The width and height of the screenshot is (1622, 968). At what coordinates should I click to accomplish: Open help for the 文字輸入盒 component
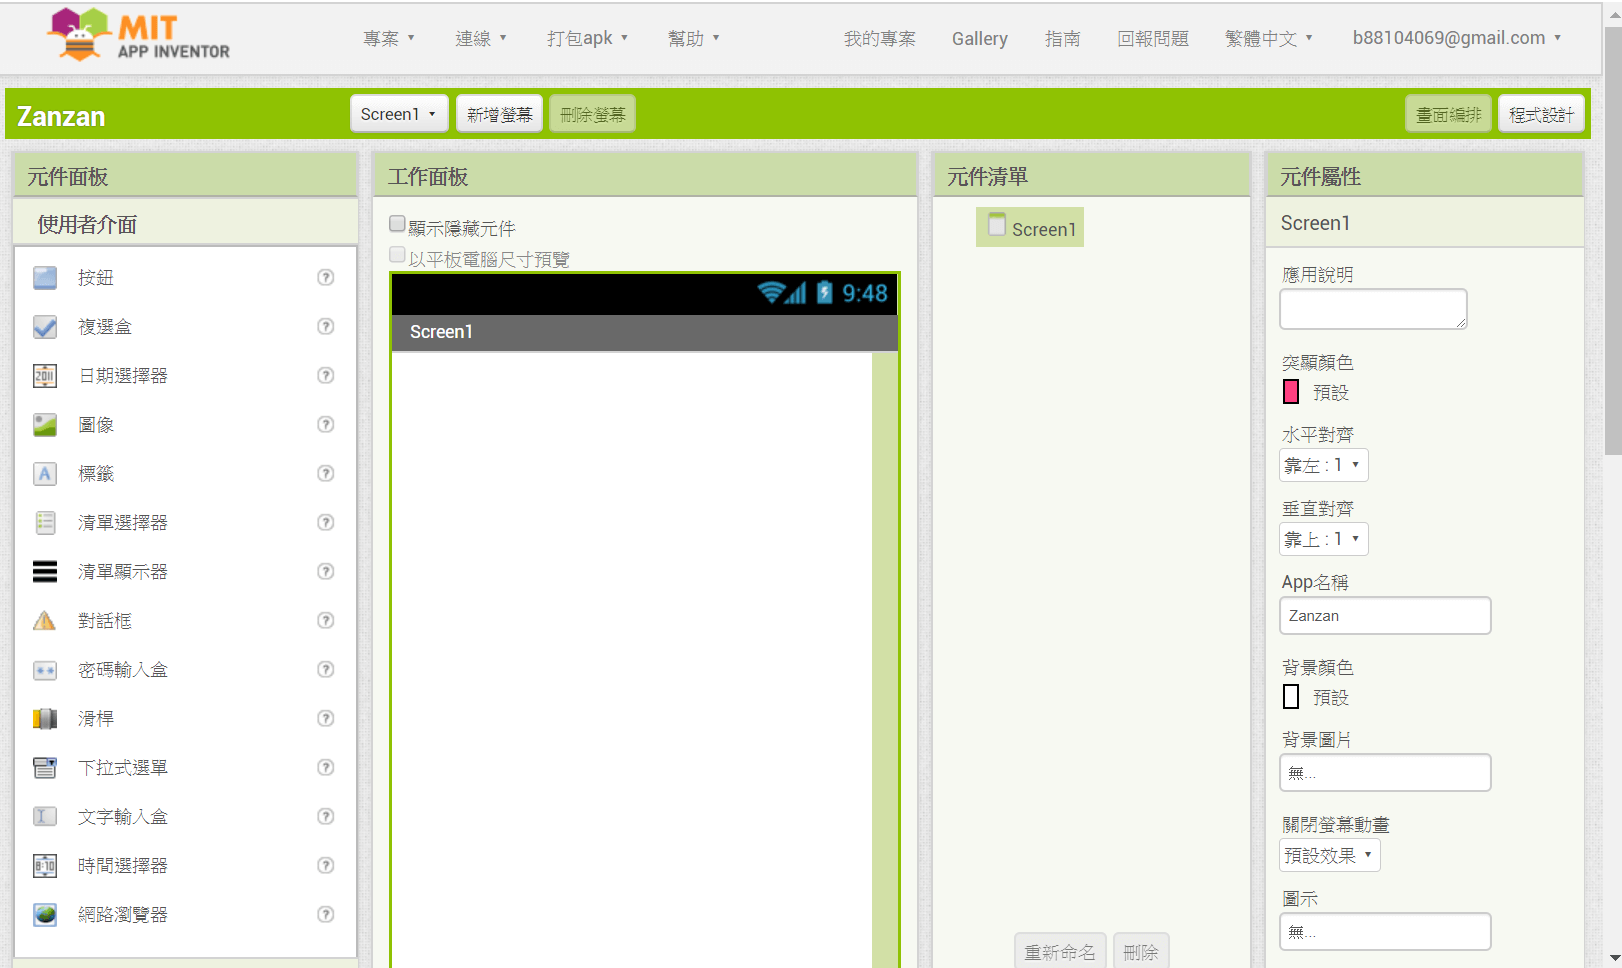point(325,817)
